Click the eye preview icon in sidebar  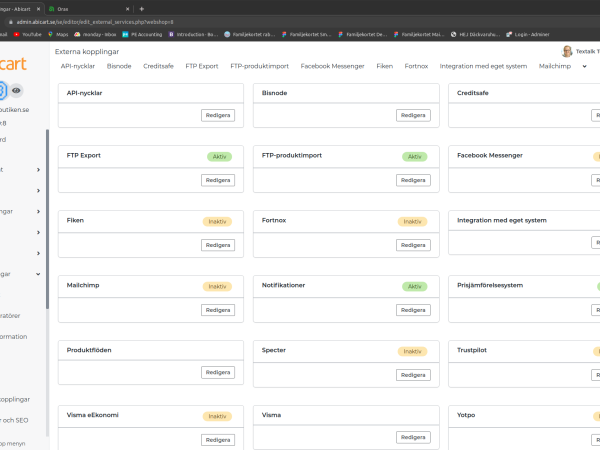tap(16, 90)
